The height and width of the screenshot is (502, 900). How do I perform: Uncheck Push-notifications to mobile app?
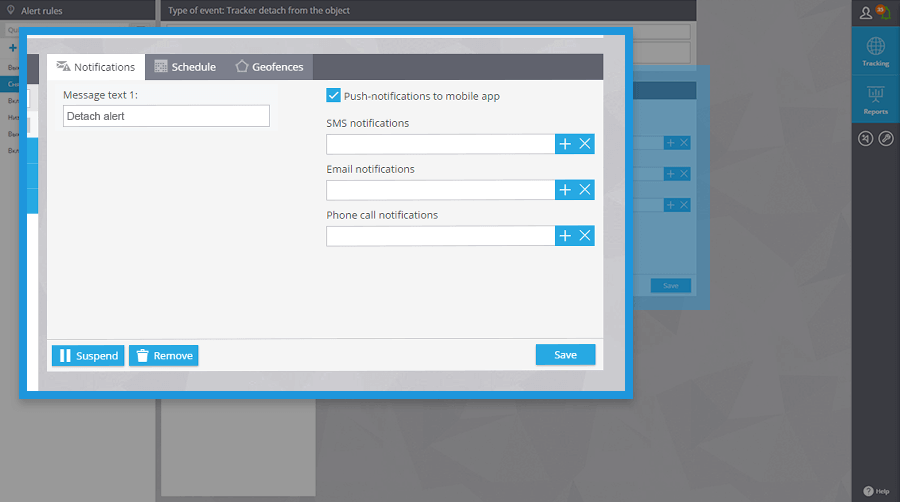click(x=333, y=95)
